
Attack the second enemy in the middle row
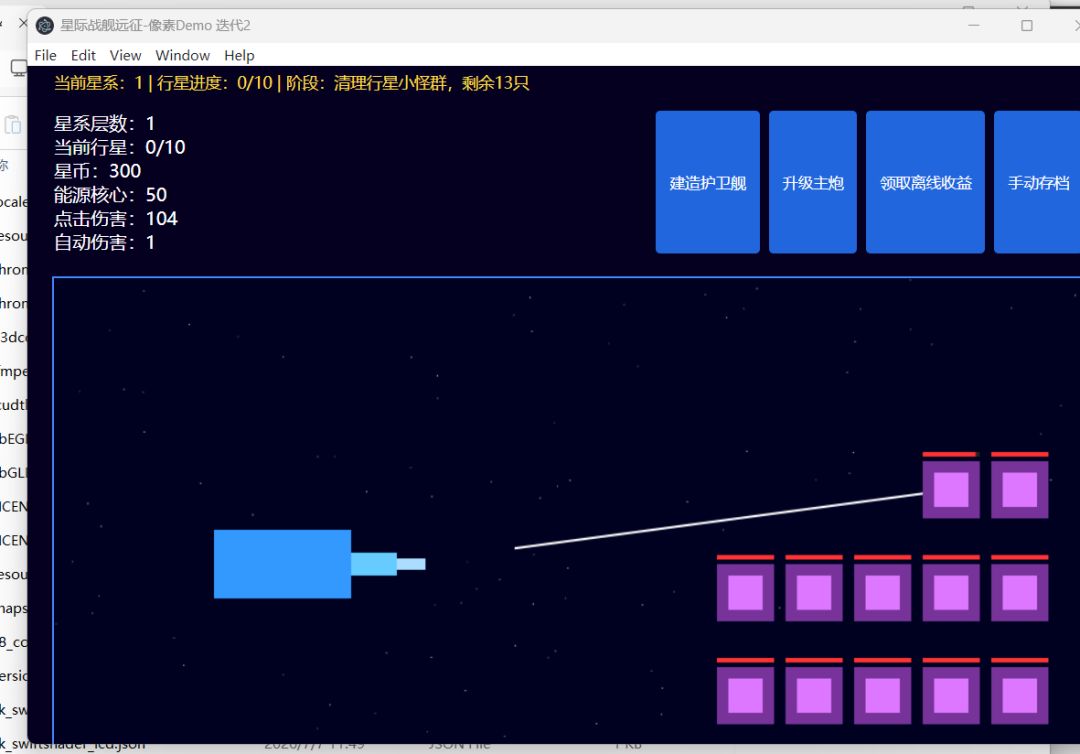814,593
